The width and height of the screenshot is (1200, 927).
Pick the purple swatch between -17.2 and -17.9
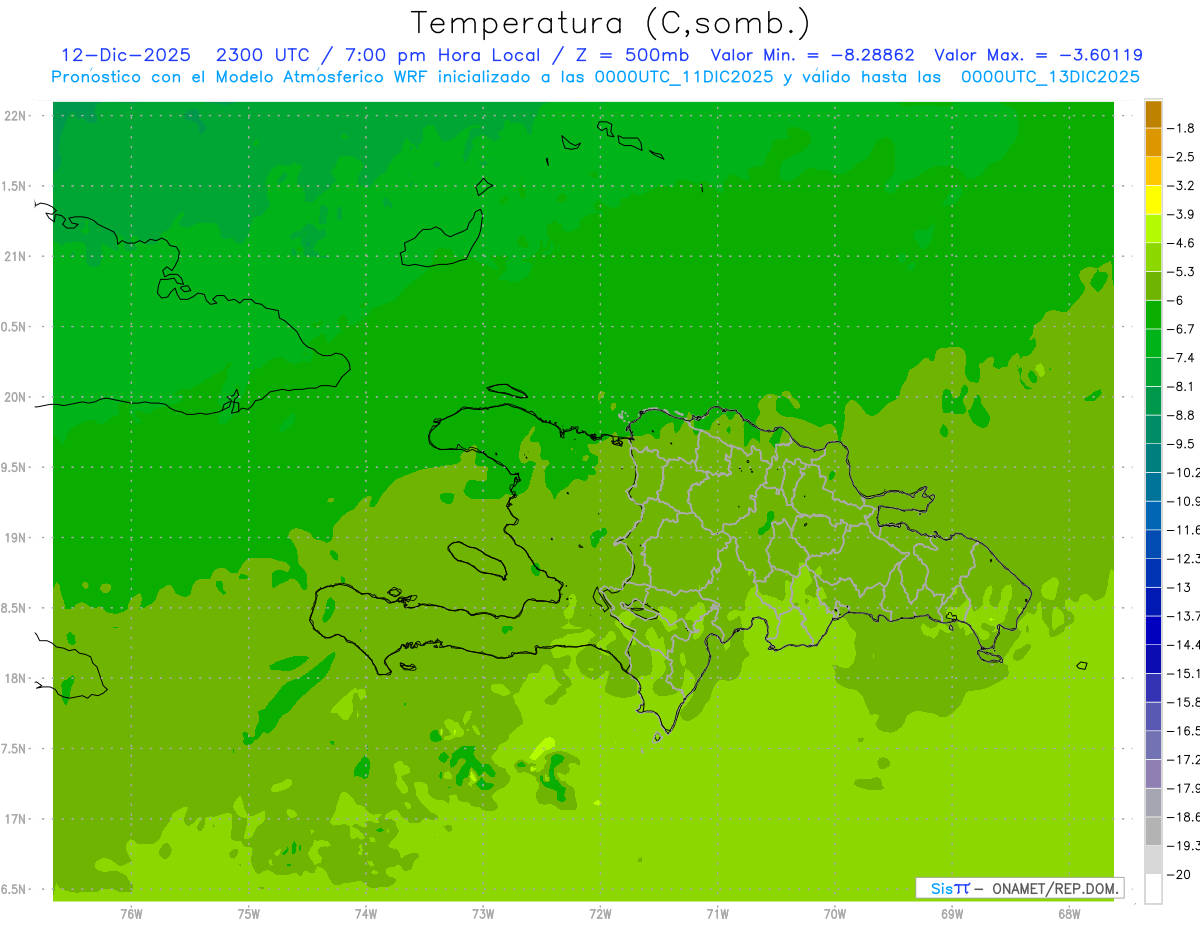(1153, 774)
